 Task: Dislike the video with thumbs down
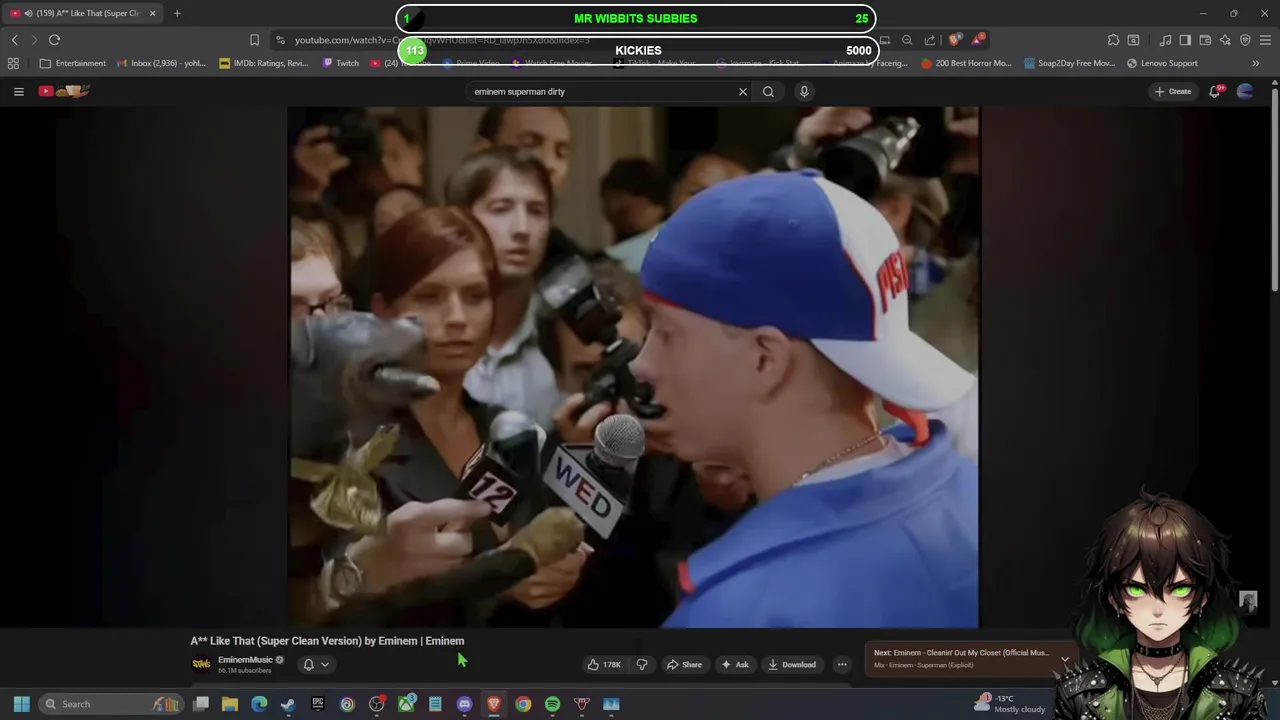point(642,664)
